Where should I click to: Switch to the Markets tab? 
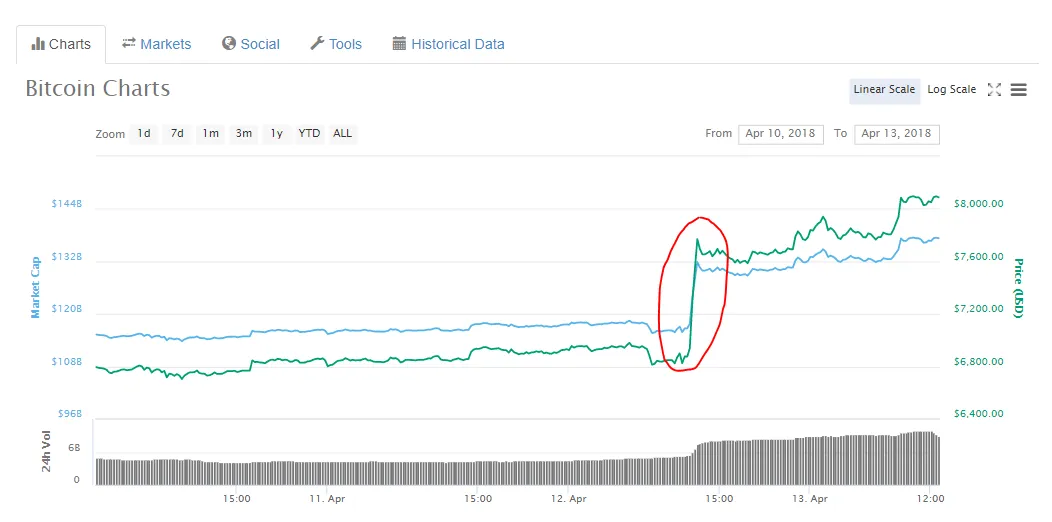pyautogui.click(x=156, y=44)
